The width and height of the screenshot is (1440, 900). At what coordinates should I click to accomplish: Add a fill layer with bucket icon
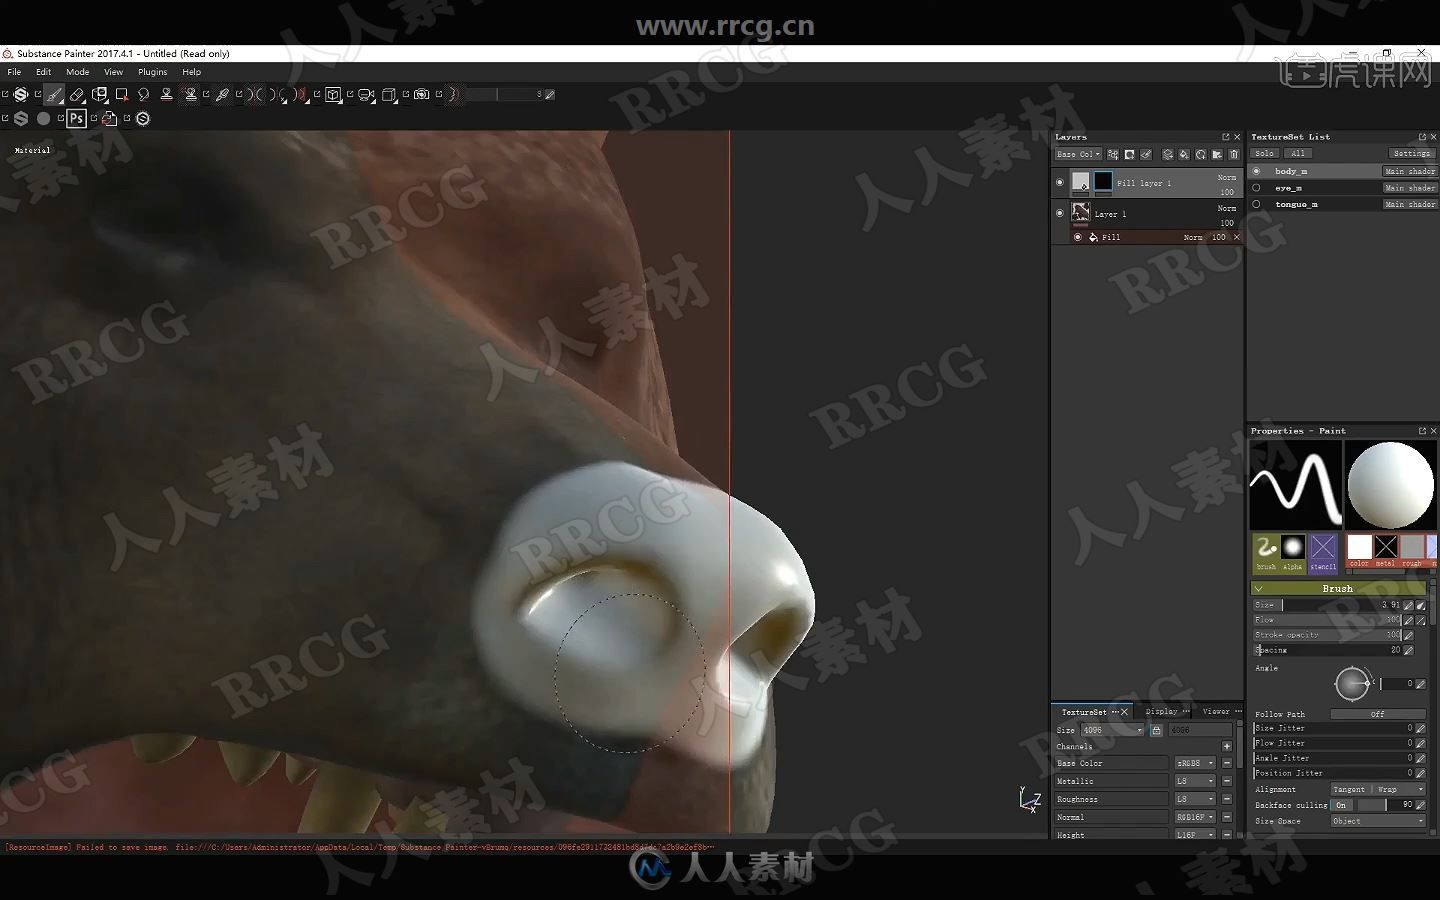point(1184,154)
